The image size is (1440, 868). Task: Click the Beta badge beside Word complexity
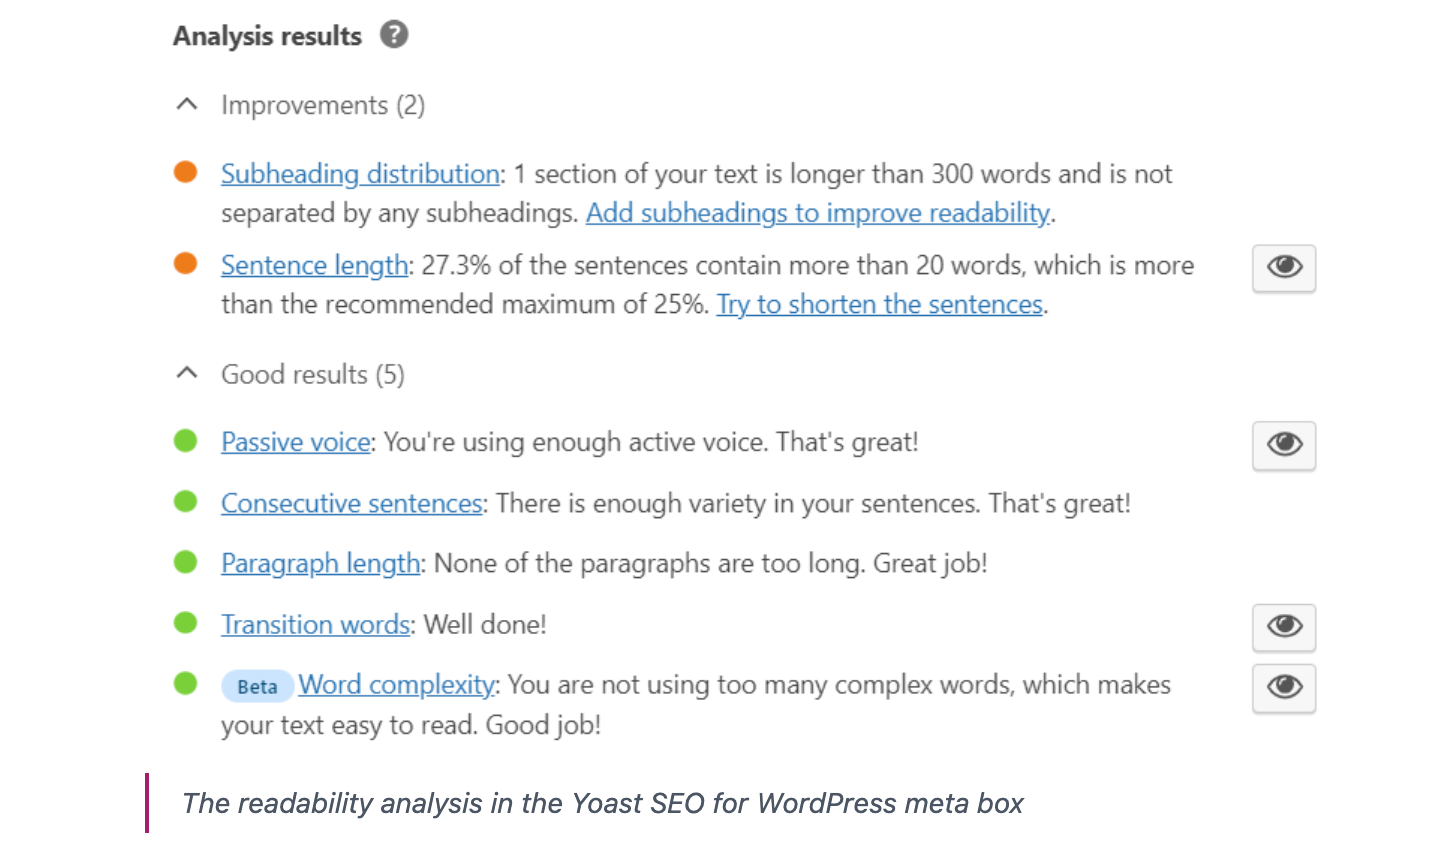coord(257,686)
